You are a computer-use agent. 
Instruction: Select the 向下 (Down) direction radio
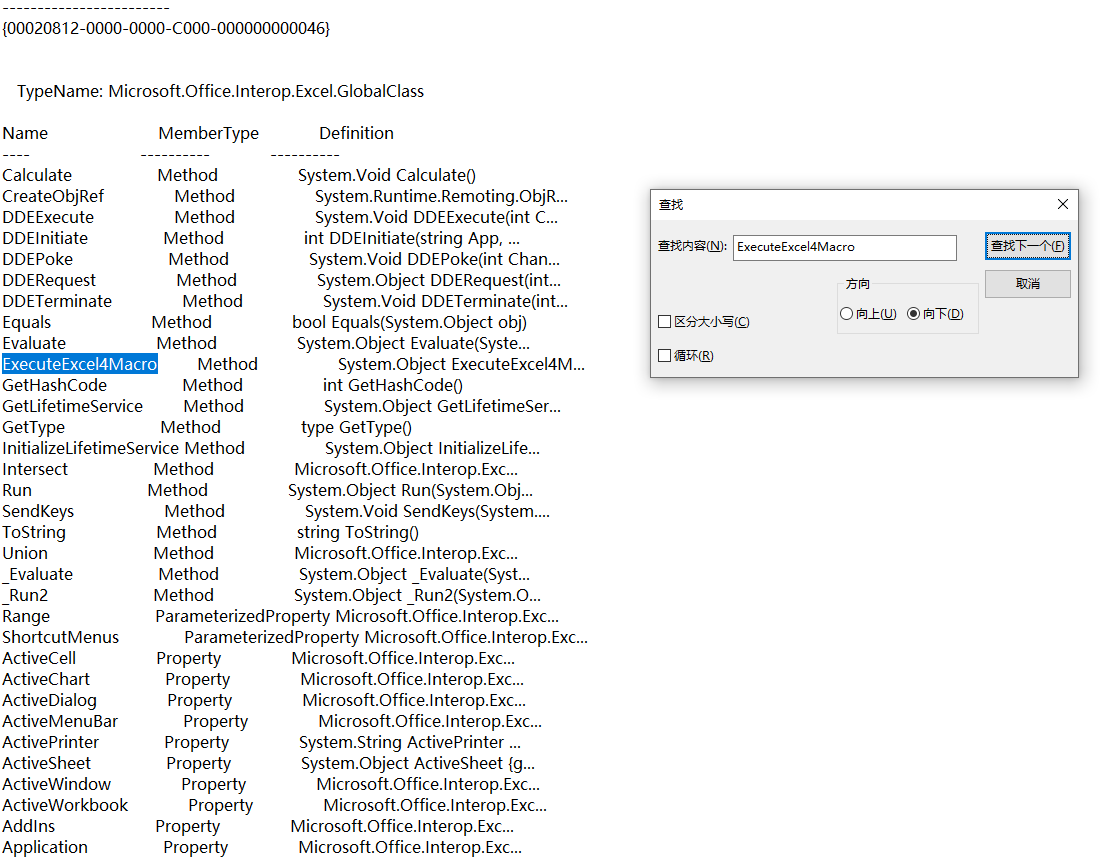(913, 314)
